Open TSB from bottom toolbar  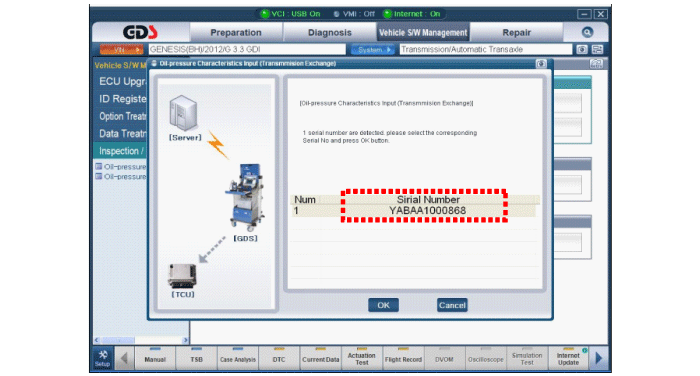click(196, 358)
